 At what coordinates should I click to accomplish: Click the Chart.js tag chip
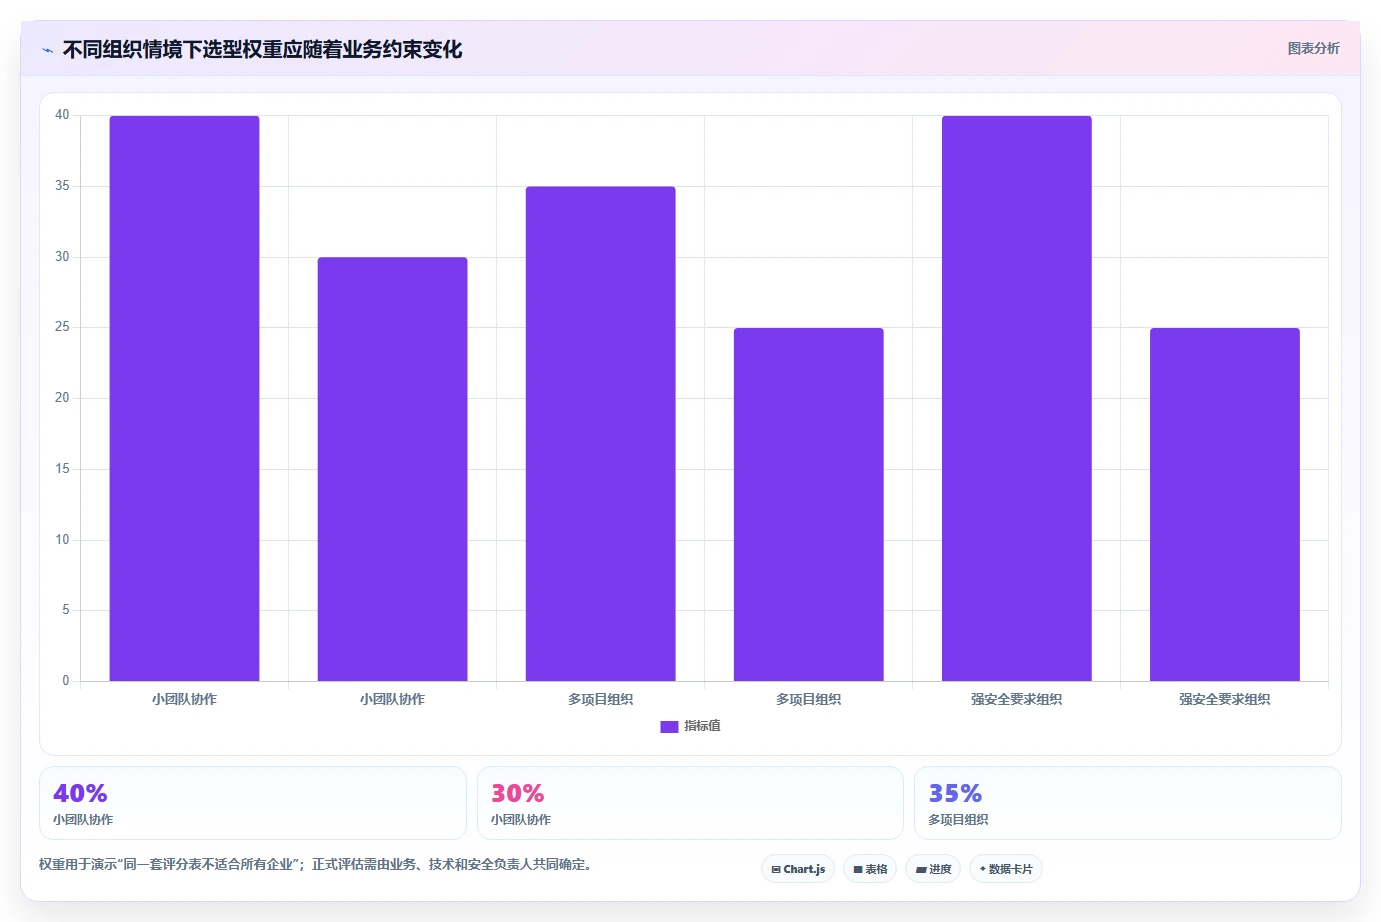(x=798, y=869)
